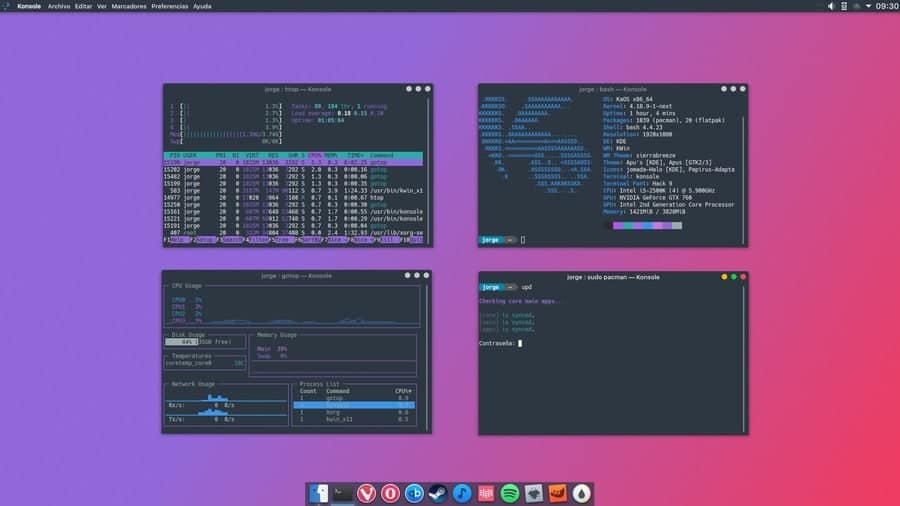The height and width of the screenshot is (506, 900).
Task: Click the F4 Filter button in htop
Action: pyautogui.click(x=257, y=240)
